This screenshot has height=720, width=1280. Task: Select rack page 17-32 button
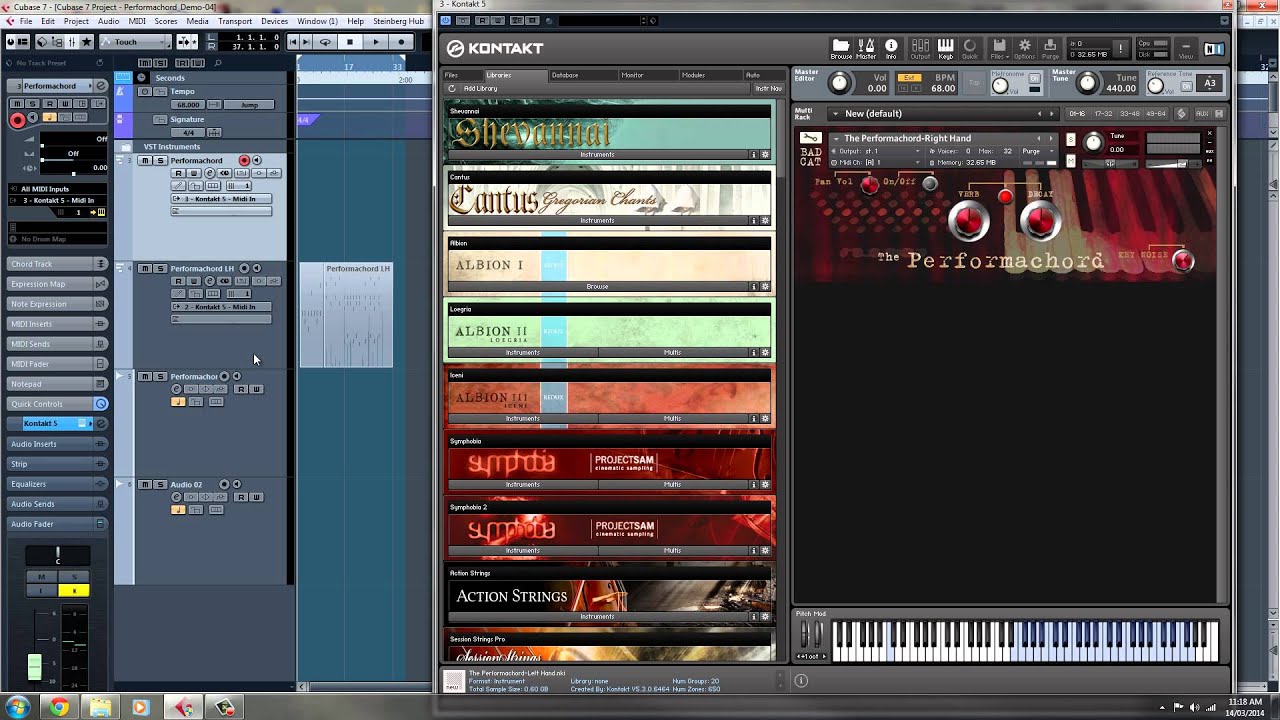1102,114
